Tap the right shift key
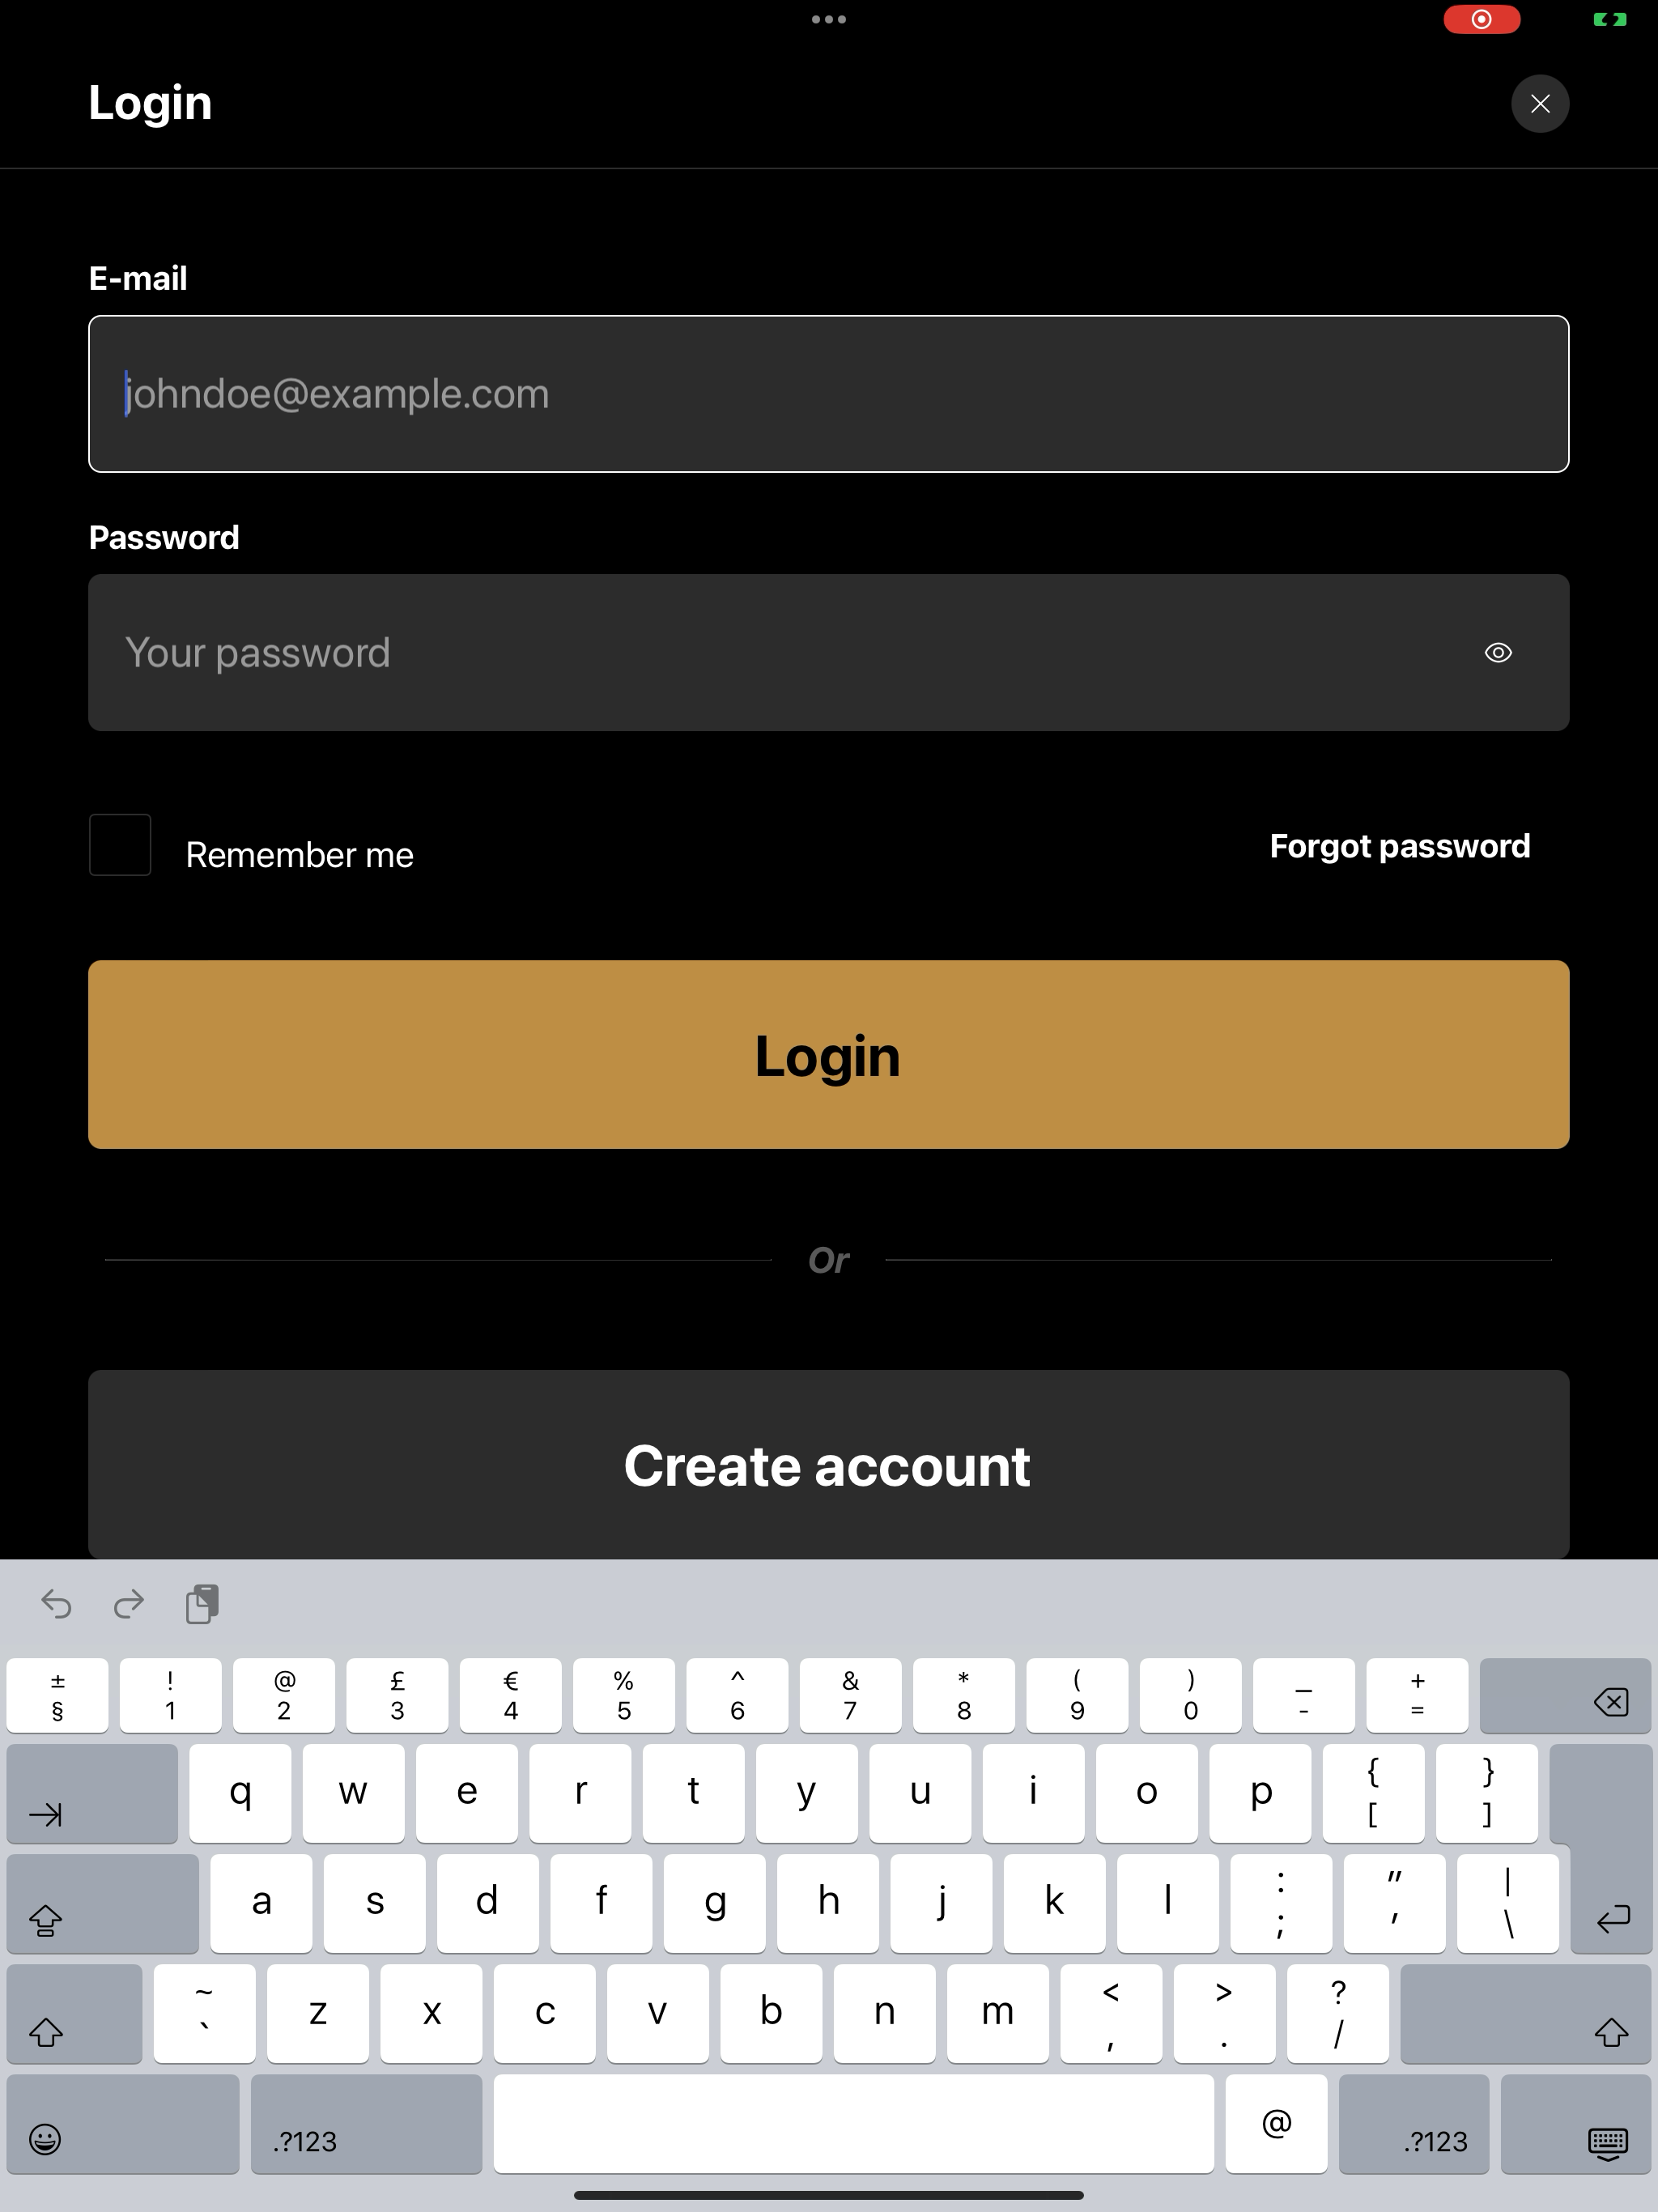 pyautogui.click(x=1526, y=2014)
